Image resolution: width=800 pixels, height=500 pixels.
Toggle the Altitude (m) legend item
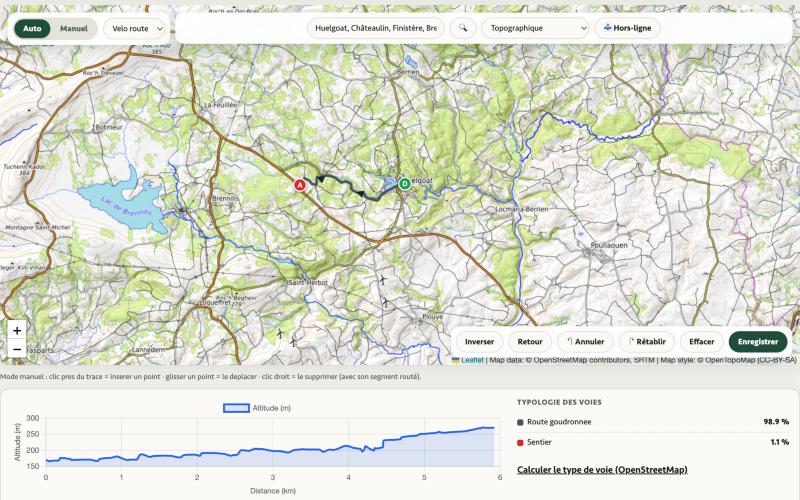click(x=257, y=408)
